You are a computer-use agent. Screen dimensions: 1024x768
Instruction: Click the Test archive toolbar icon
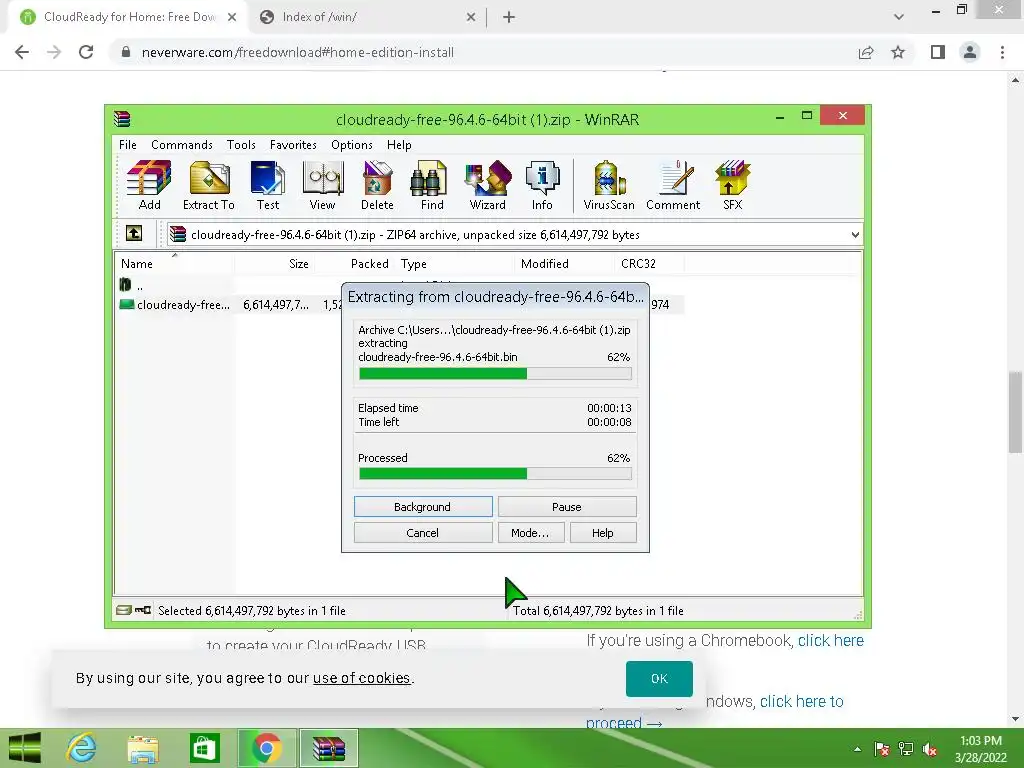[268, 185]
